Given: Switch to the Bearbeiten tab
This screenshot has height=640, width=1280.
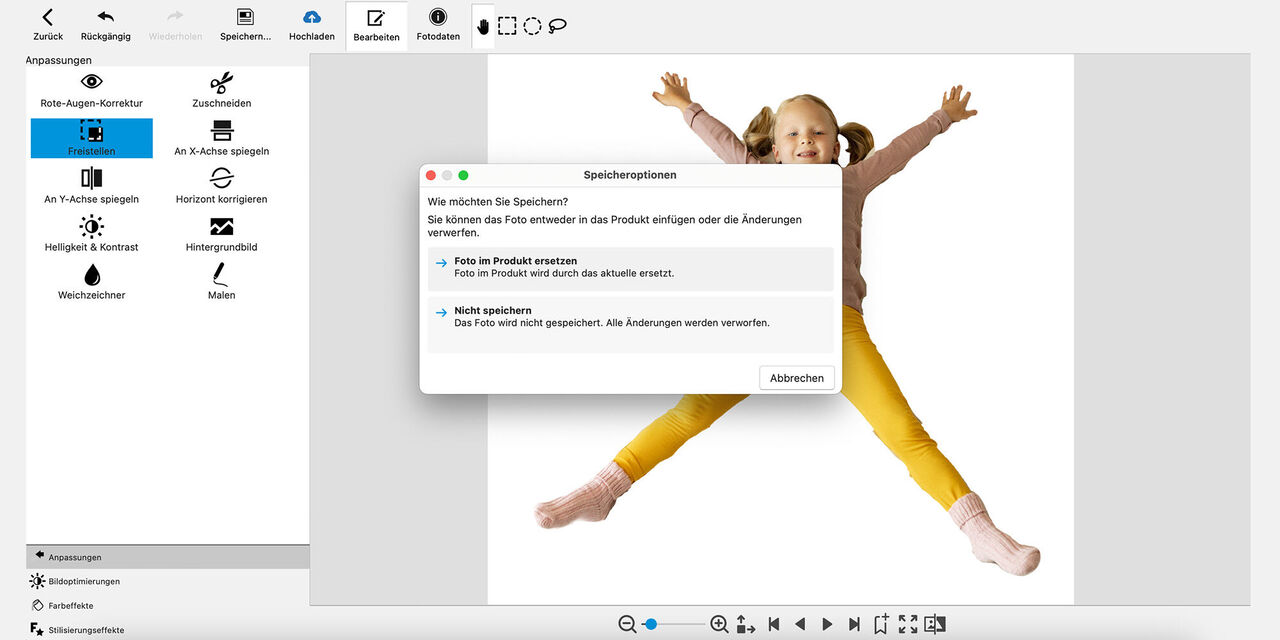Looking at the screenshot, I should [x=376, y=26].
